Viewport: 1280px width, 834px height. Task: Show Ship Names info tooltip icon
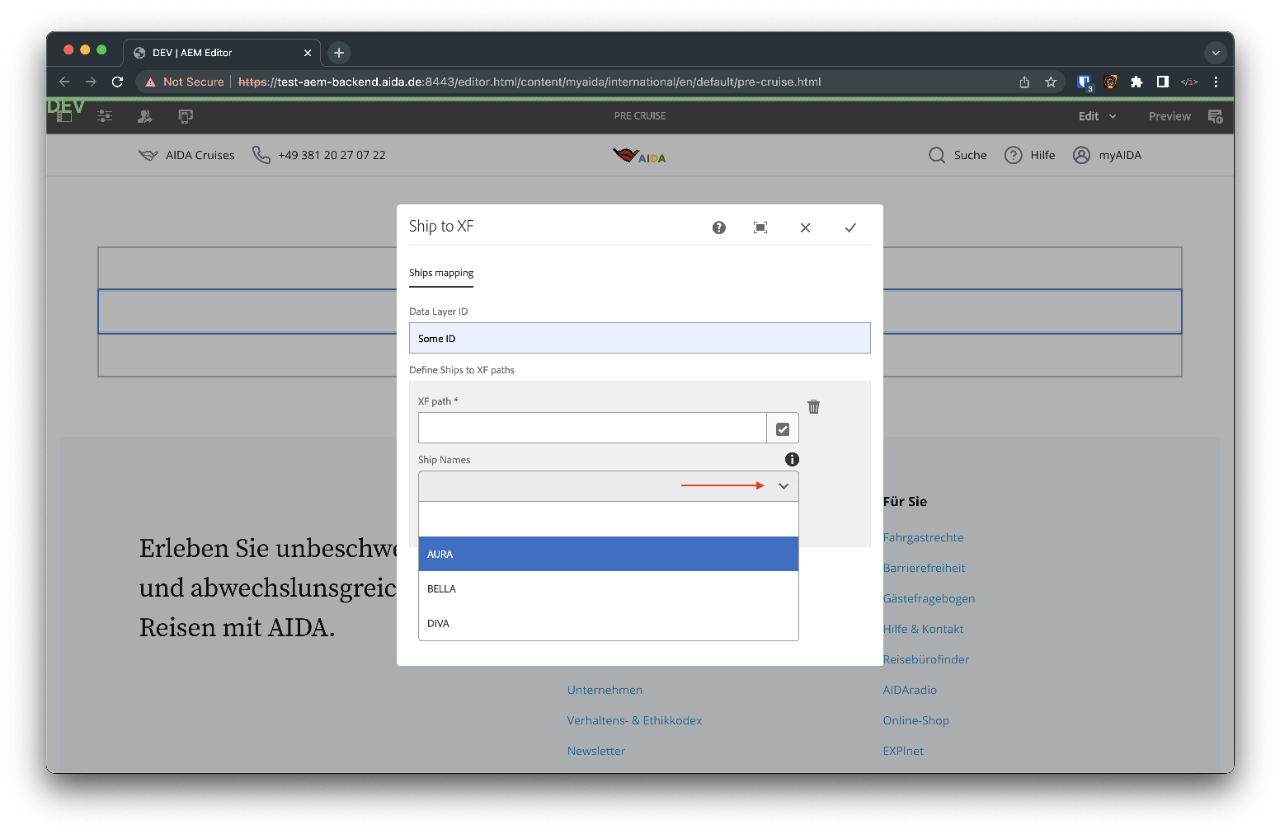pyautogui.click(x=792, y=460)
